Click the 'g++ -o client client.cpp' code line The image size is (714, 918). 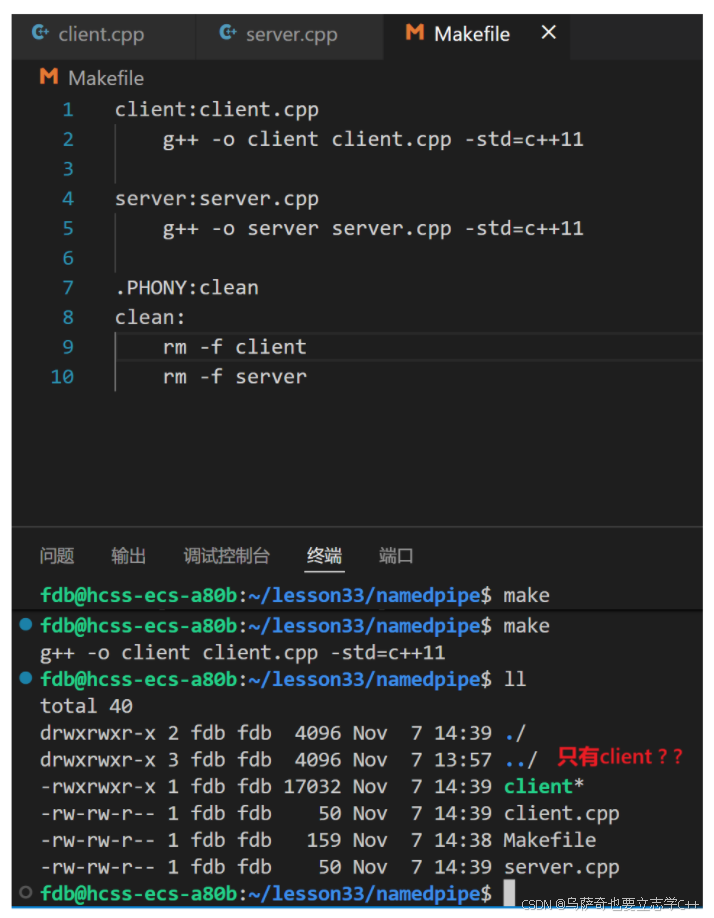[373, 140]
